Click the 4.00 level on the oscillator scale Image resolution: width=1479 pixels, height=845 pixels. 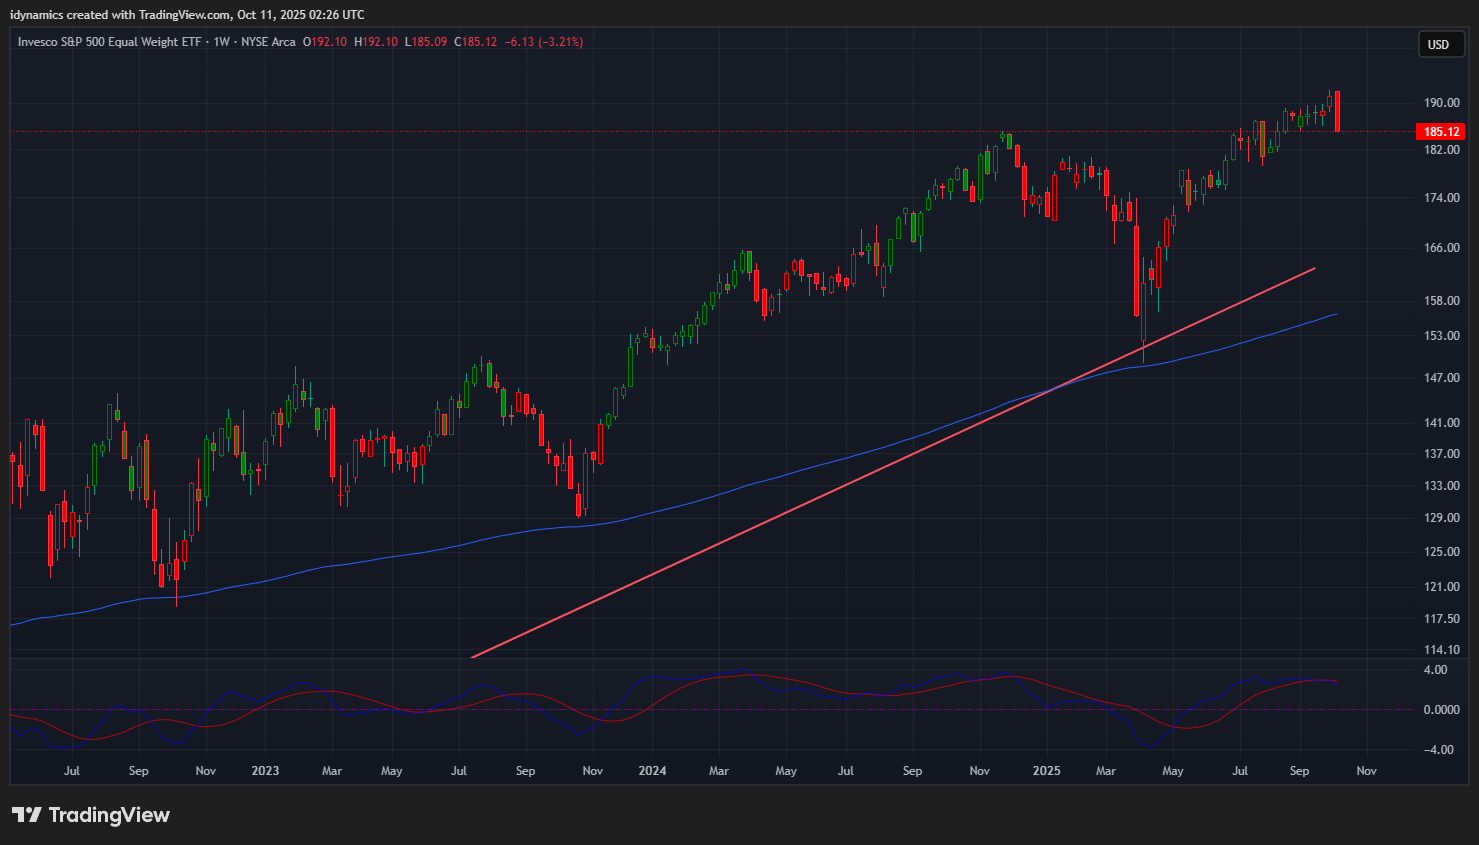tap(1434, 670)
